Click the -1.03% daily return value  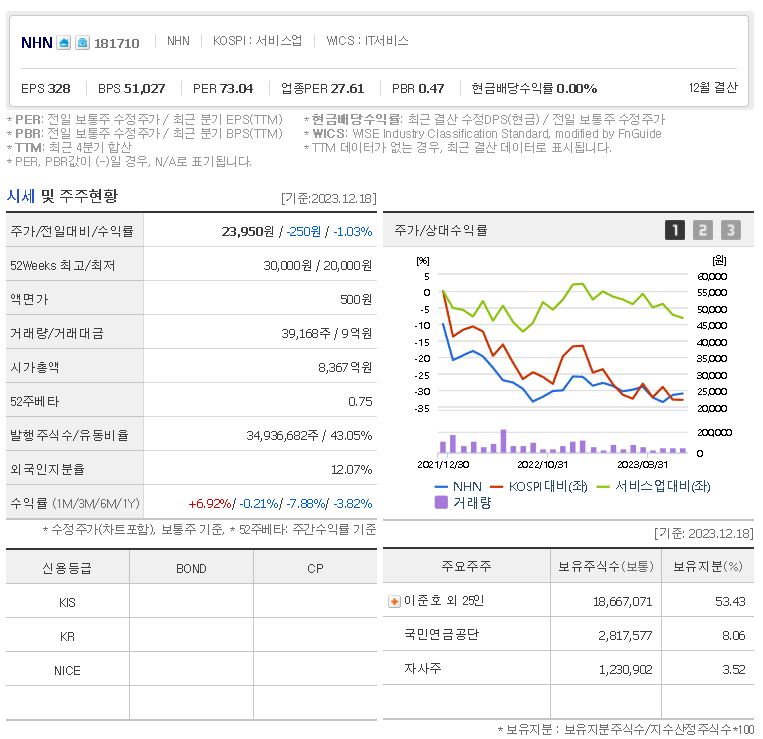353,232
